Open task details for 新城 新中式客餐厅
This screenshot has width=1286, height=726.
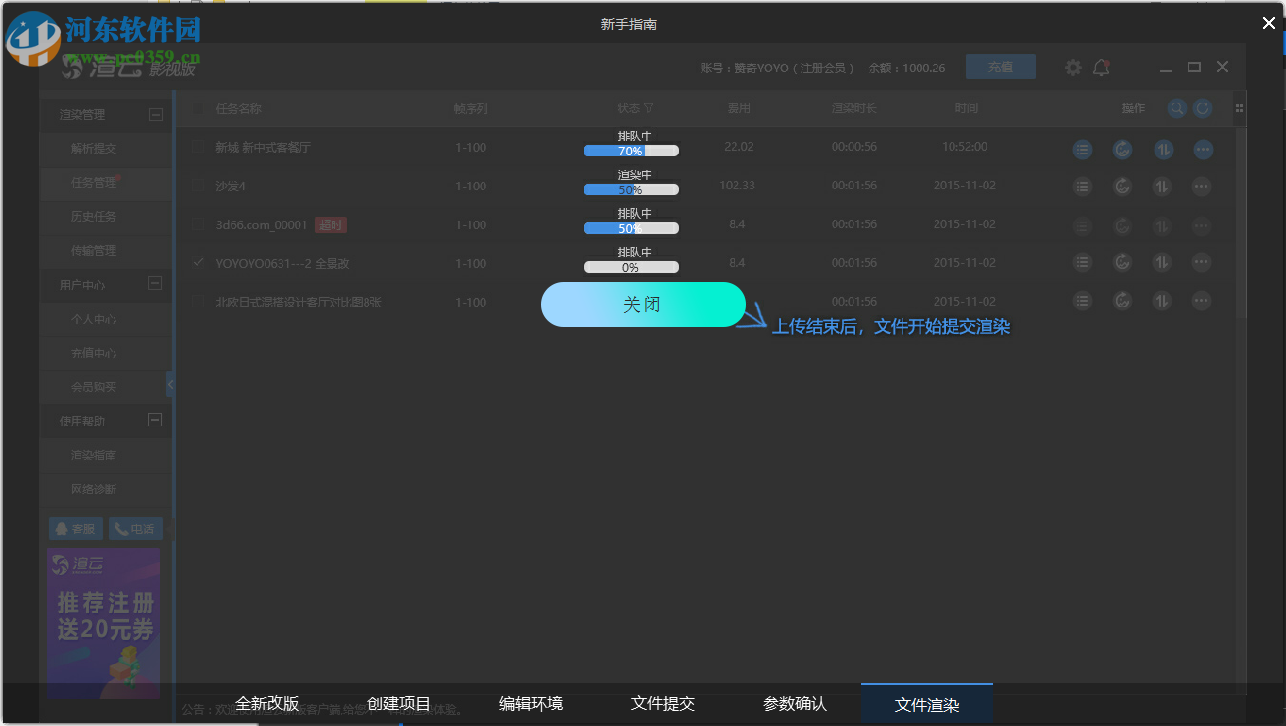pyautogui.click(x=1082, y=149)
